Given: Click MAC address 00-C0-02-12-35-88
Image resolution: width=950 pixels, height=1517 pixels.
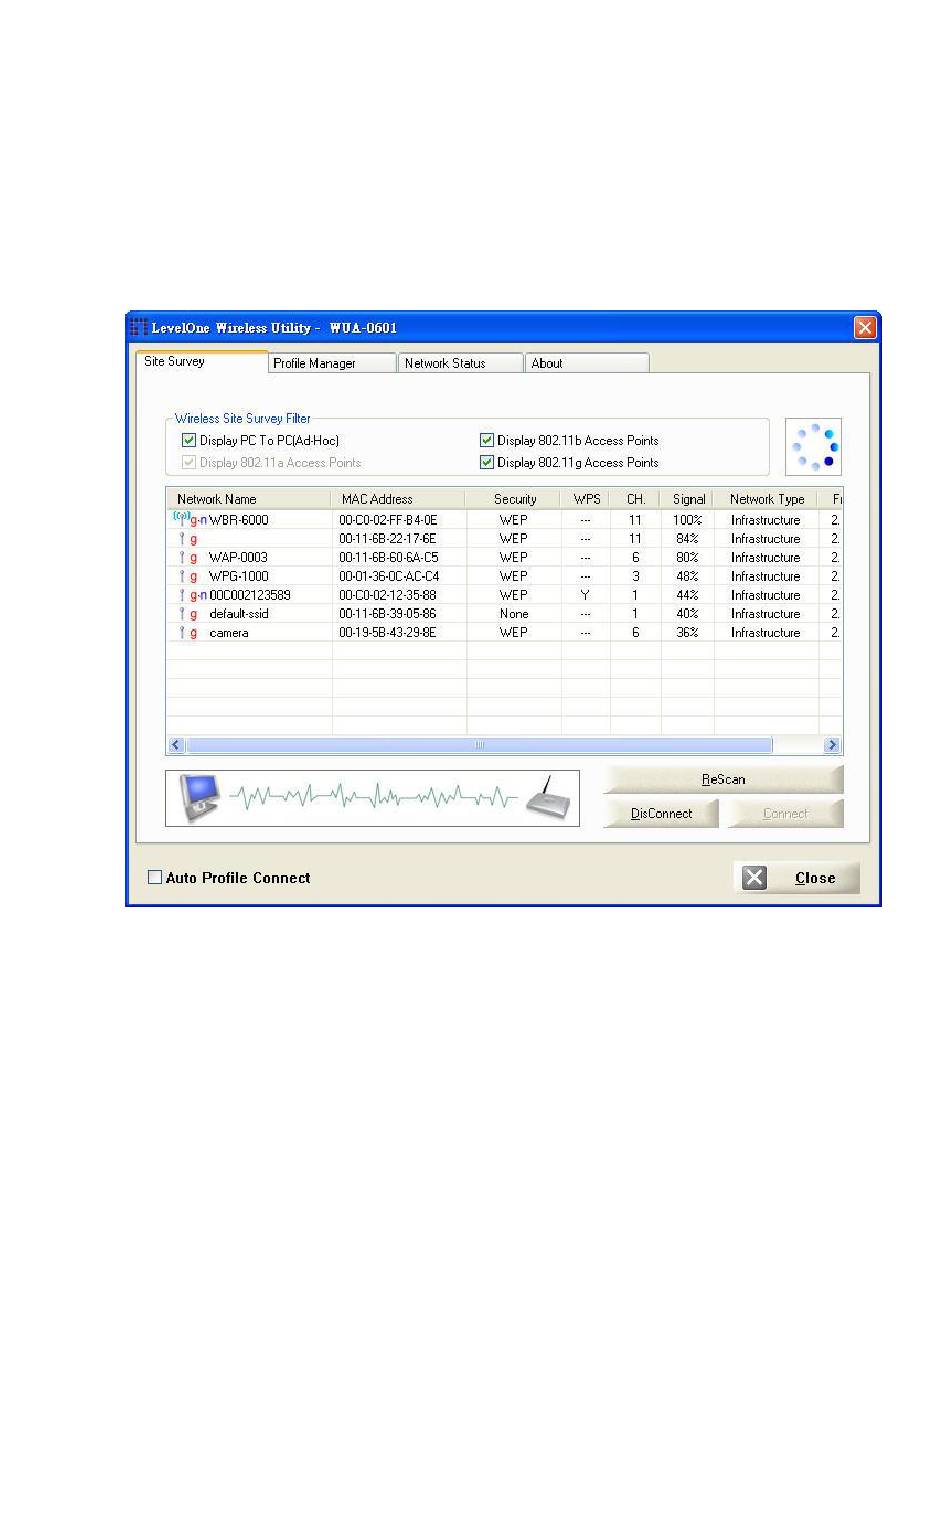Looking at the screenshot, I should (x=388, y=595).
